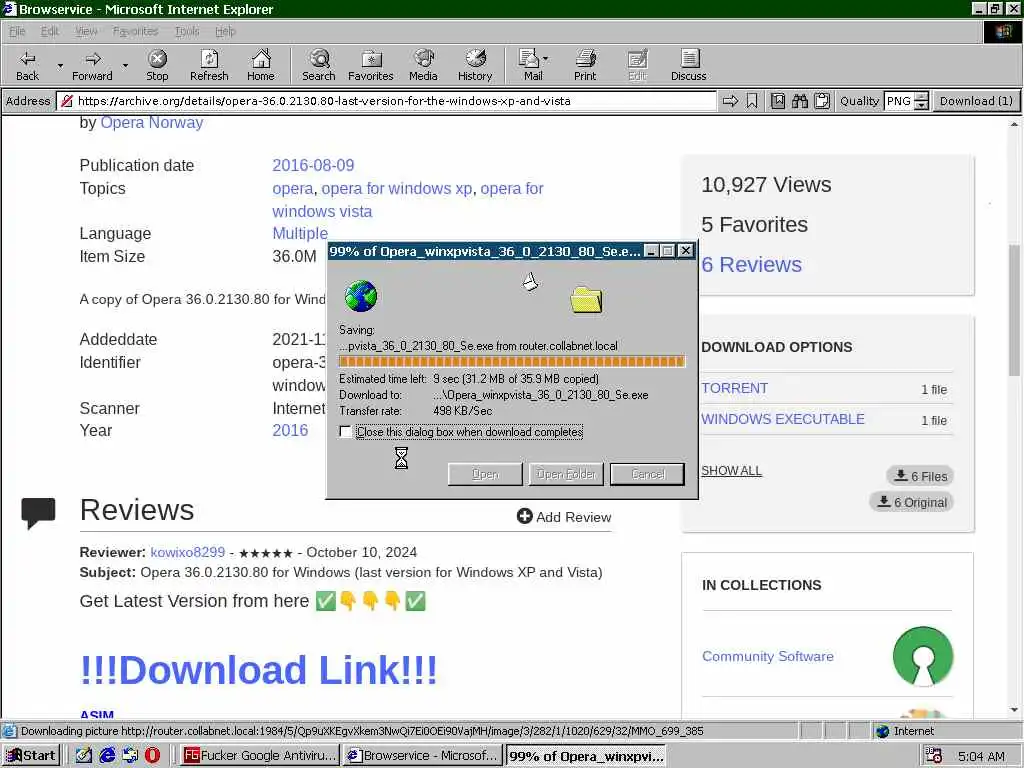The width and height of the screenshot is (1024, 768).
Task: Expand the SHOW ALL download options
Action: click(731, 471)
